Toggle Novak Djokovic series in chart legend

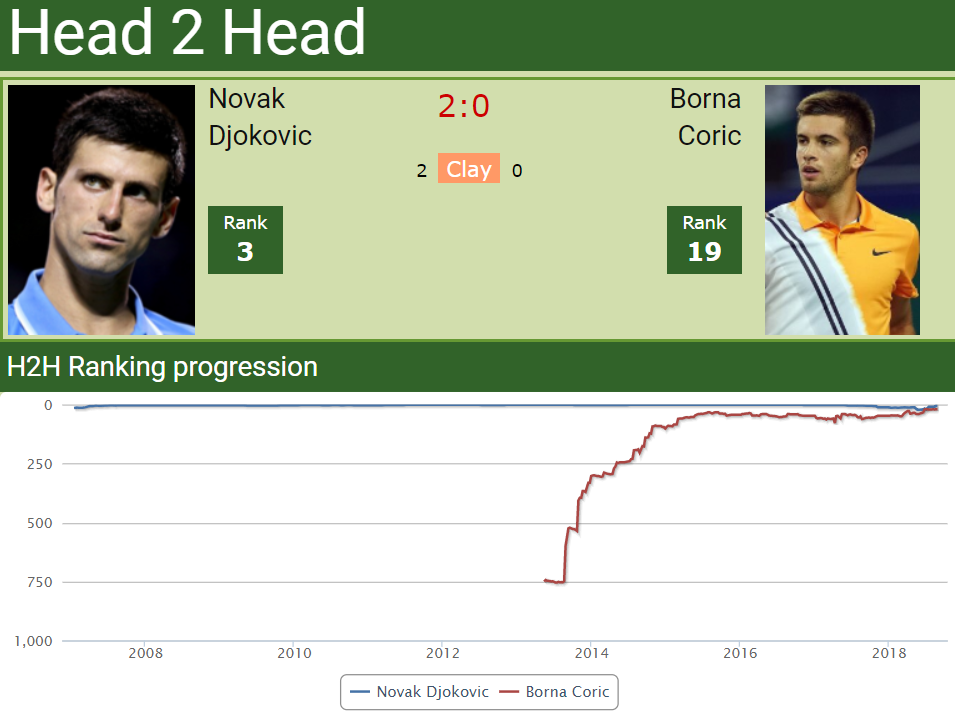(433, 692)
